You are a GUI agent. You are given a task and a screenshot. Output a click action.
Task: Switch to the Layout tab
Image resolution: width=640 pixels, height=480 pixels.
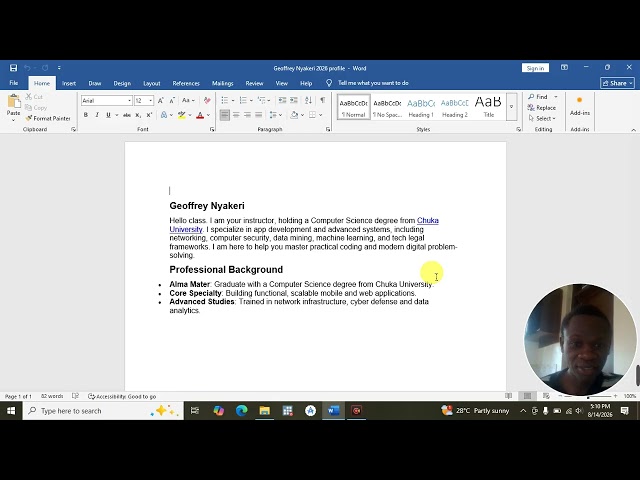pyautogui.click(x=151, y=83)
